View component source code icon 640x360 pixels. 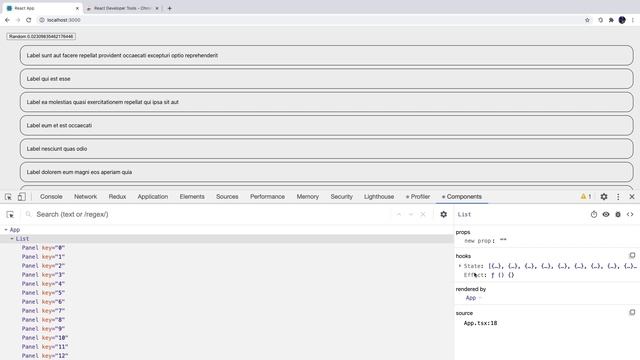630,214
